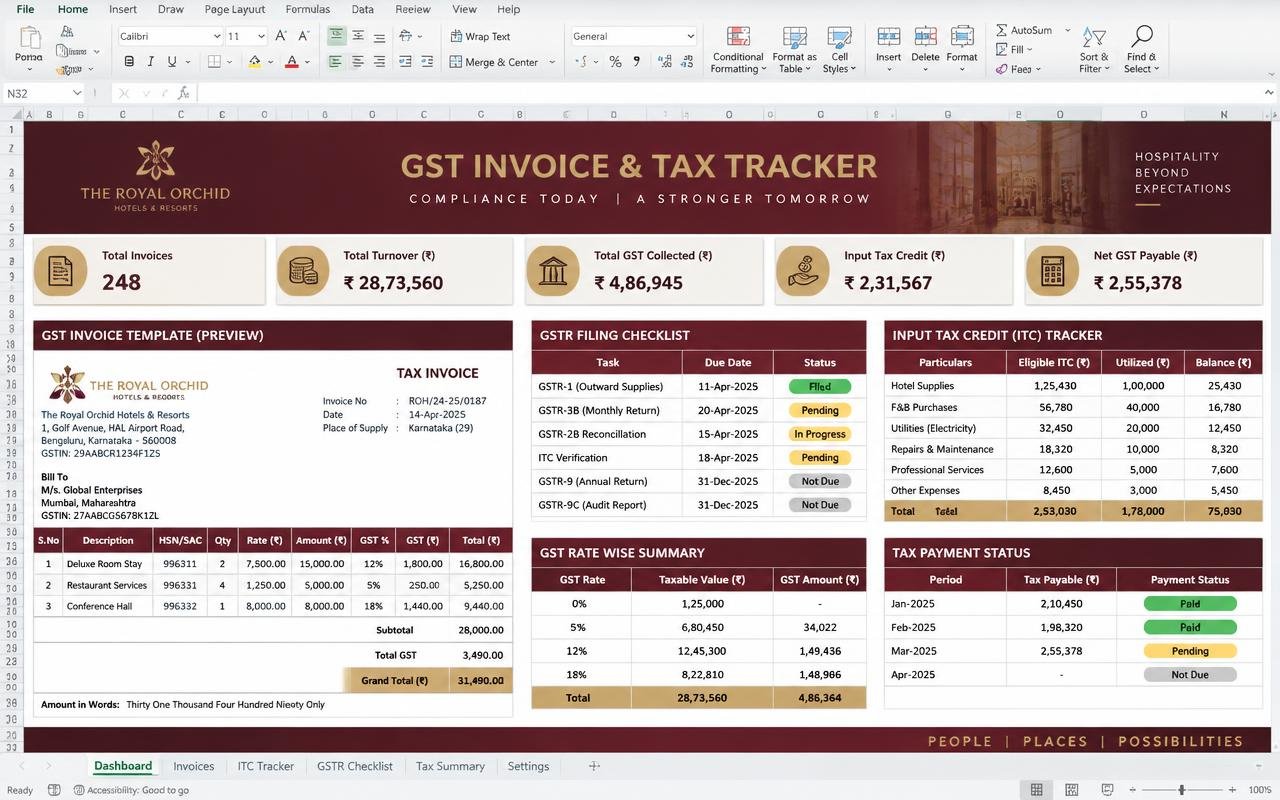
Task: Toggle bold formatting in the ribbon
Action: point(129,62)
